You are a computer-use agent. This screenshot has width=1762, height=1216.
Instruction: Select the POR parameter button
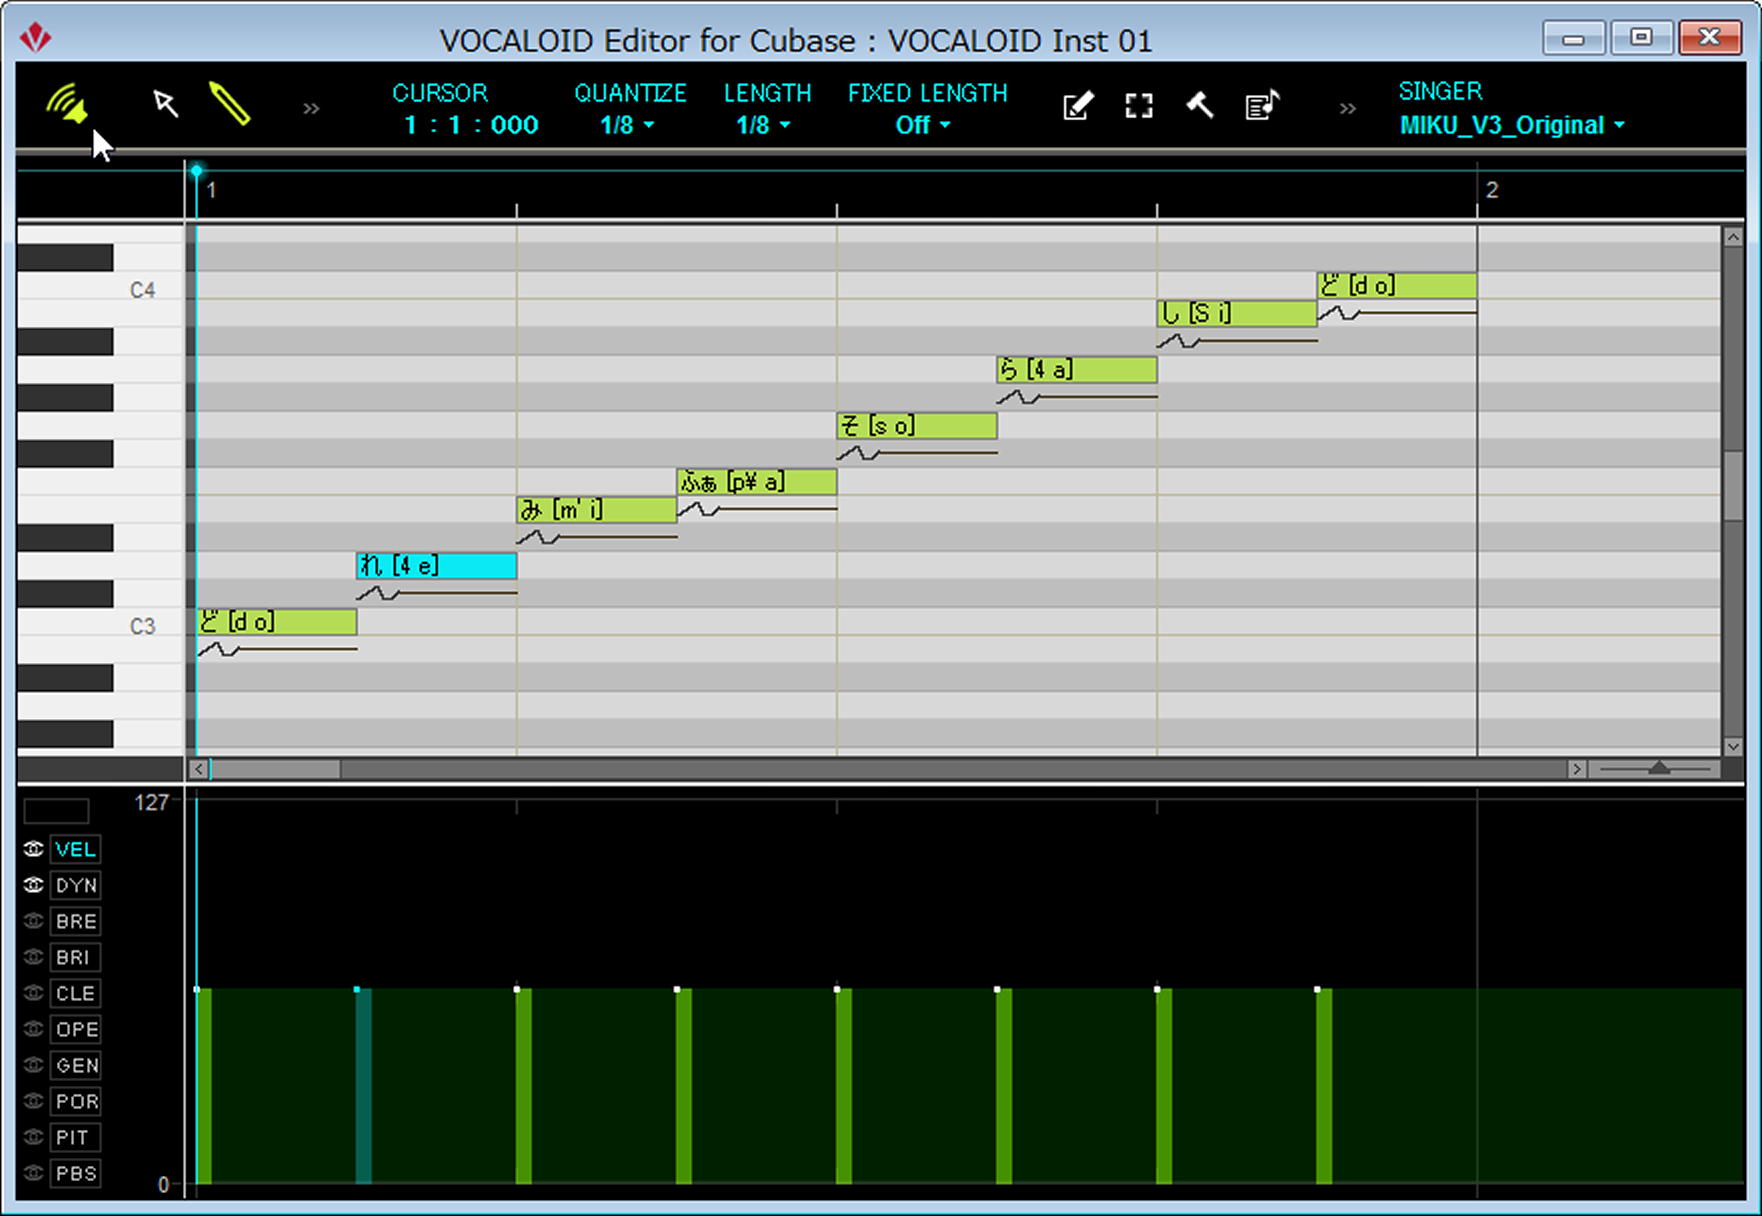[76, 1101]
